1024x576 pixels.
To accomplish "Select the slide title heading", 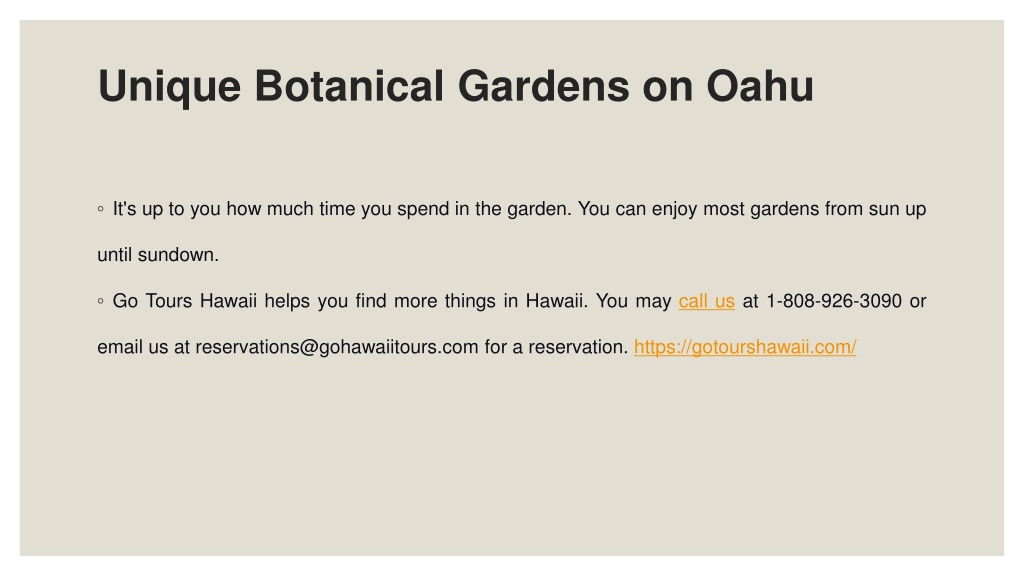I will coord(455,86).
